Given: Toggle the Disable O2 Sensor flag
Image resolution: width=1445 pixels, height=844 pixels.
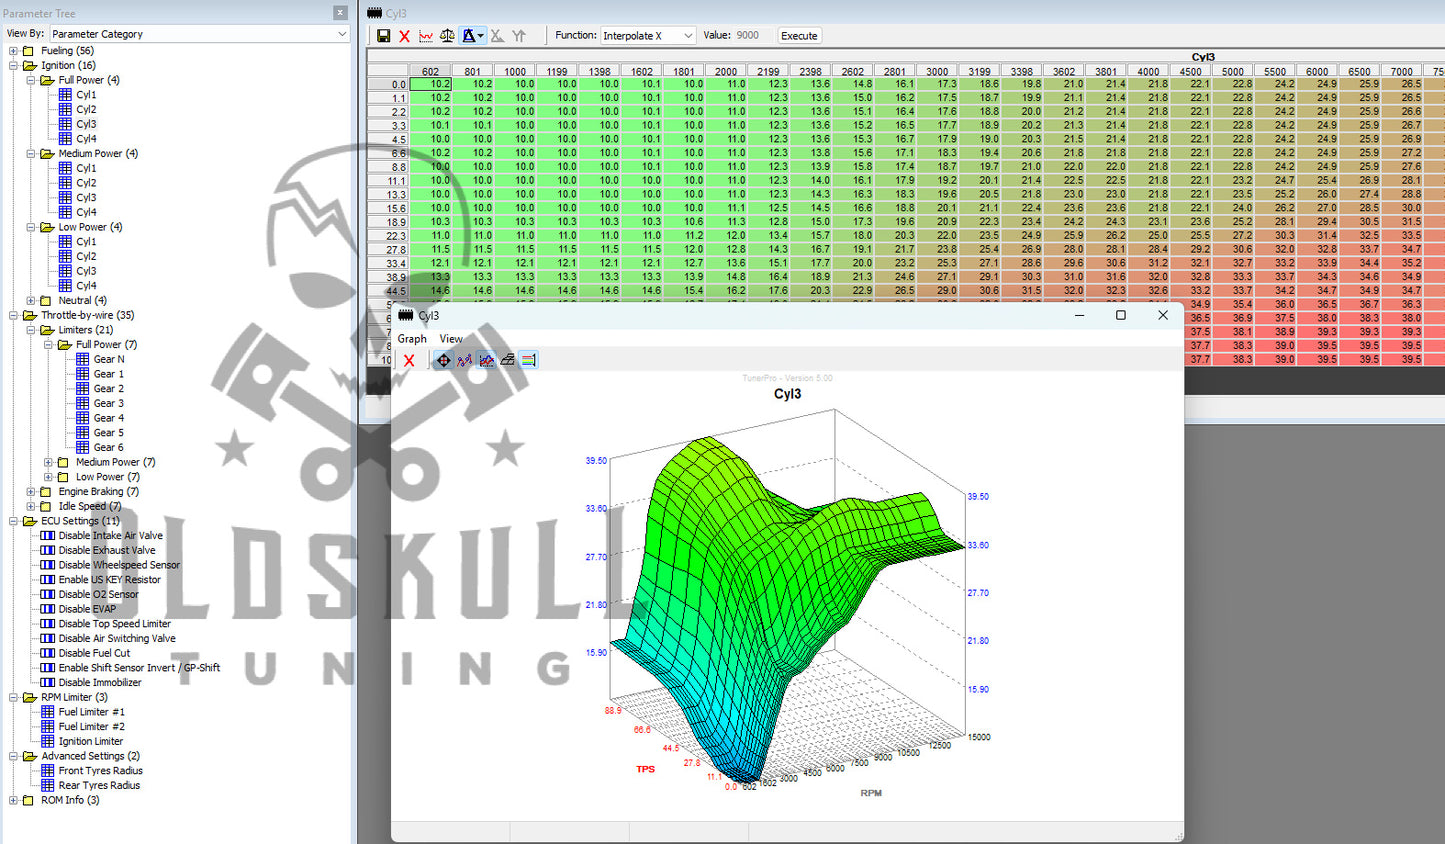Looking at the screenshot, I should [98, 594].
